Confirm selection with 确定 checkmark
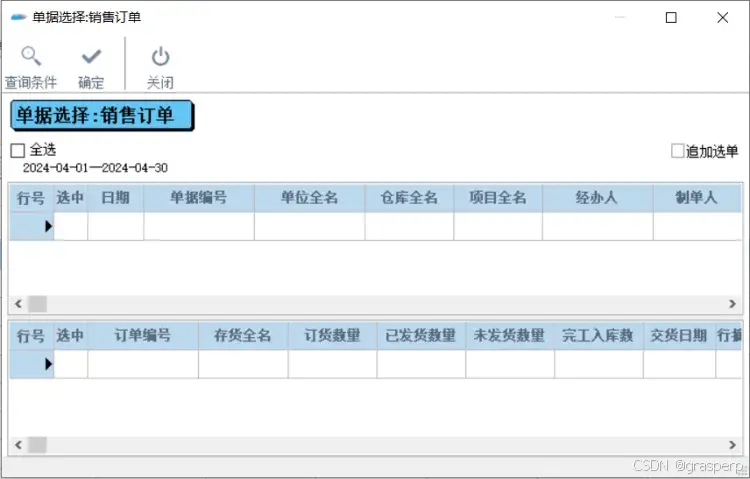 pos(91,67)
